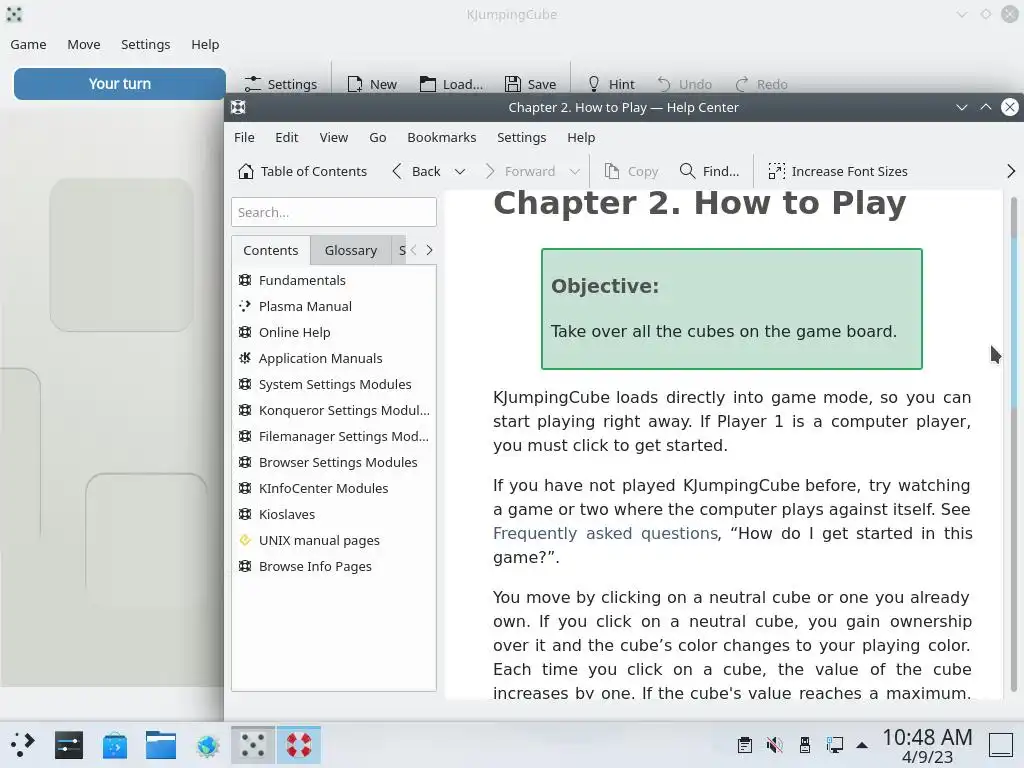
Task: Click KJumpingCube Settings toolbar button
Action: [x=280, y=84]
